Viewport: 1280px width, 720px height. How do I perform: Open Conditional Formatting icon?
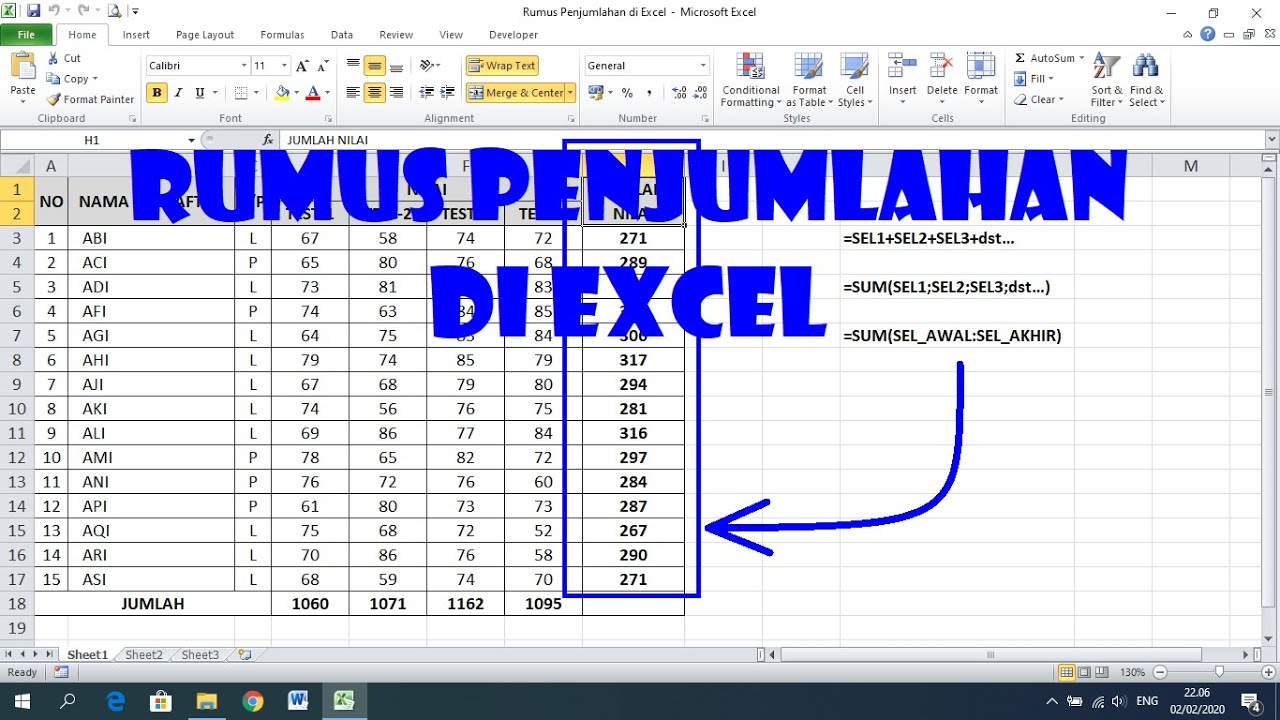click(750, 66)
